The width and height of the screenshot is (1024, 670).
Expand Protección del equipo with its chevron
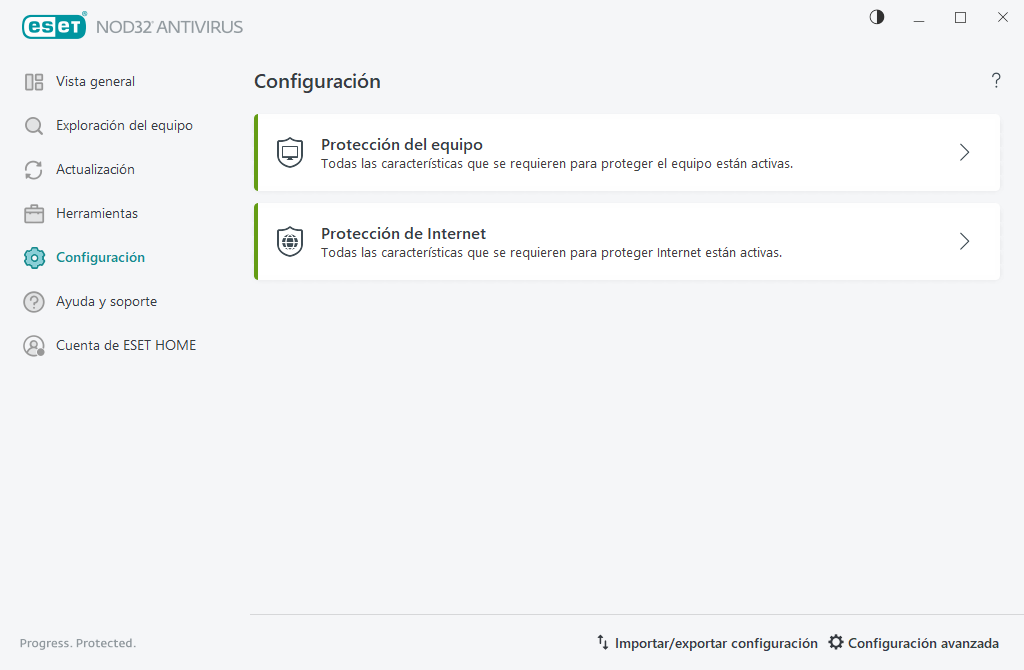964,152
